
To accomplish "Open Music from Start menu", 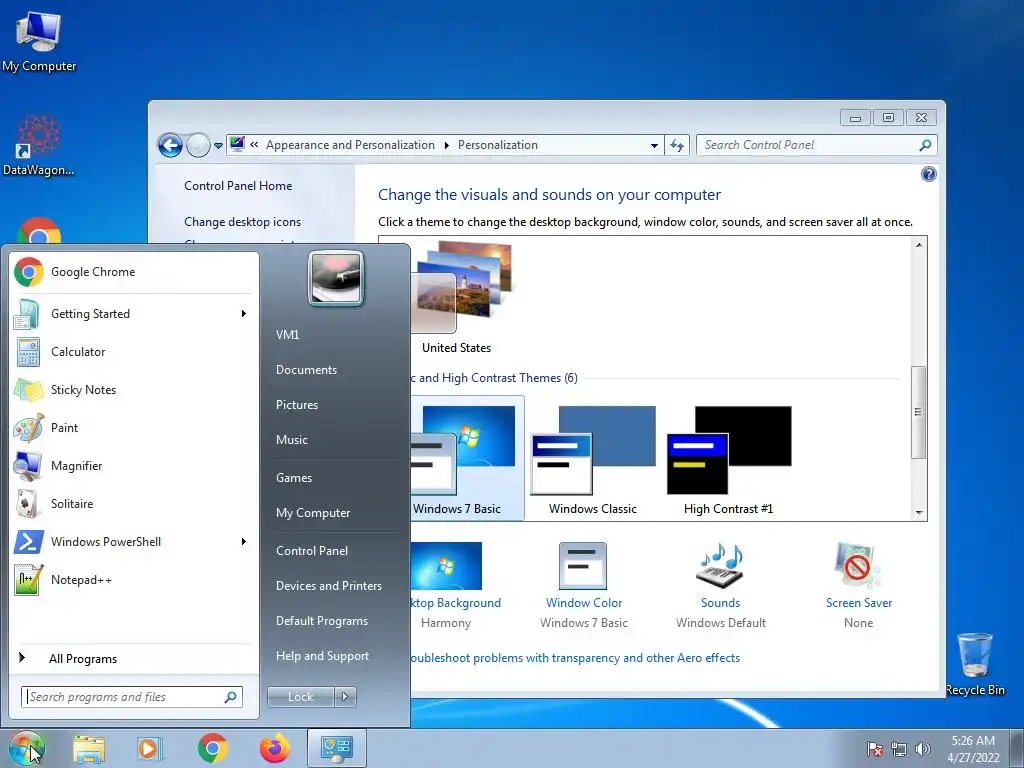I will coord(291,440).
